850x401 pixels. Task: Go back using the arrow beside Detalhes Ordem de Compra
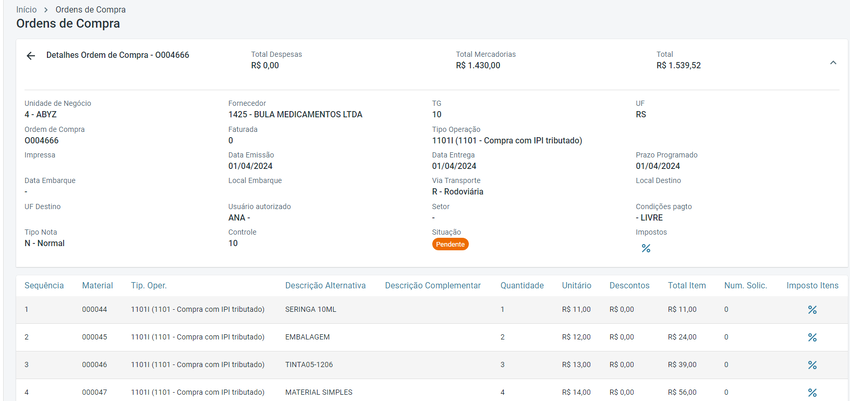tap(31, 56)
